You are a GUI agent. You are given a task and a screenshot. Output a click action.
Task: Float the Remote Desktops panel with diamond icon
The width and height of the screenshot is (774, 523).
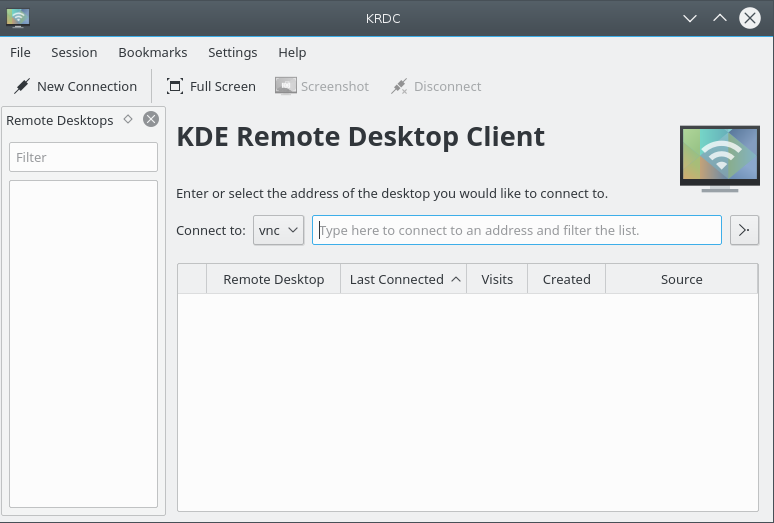click(x=128, y=119)
